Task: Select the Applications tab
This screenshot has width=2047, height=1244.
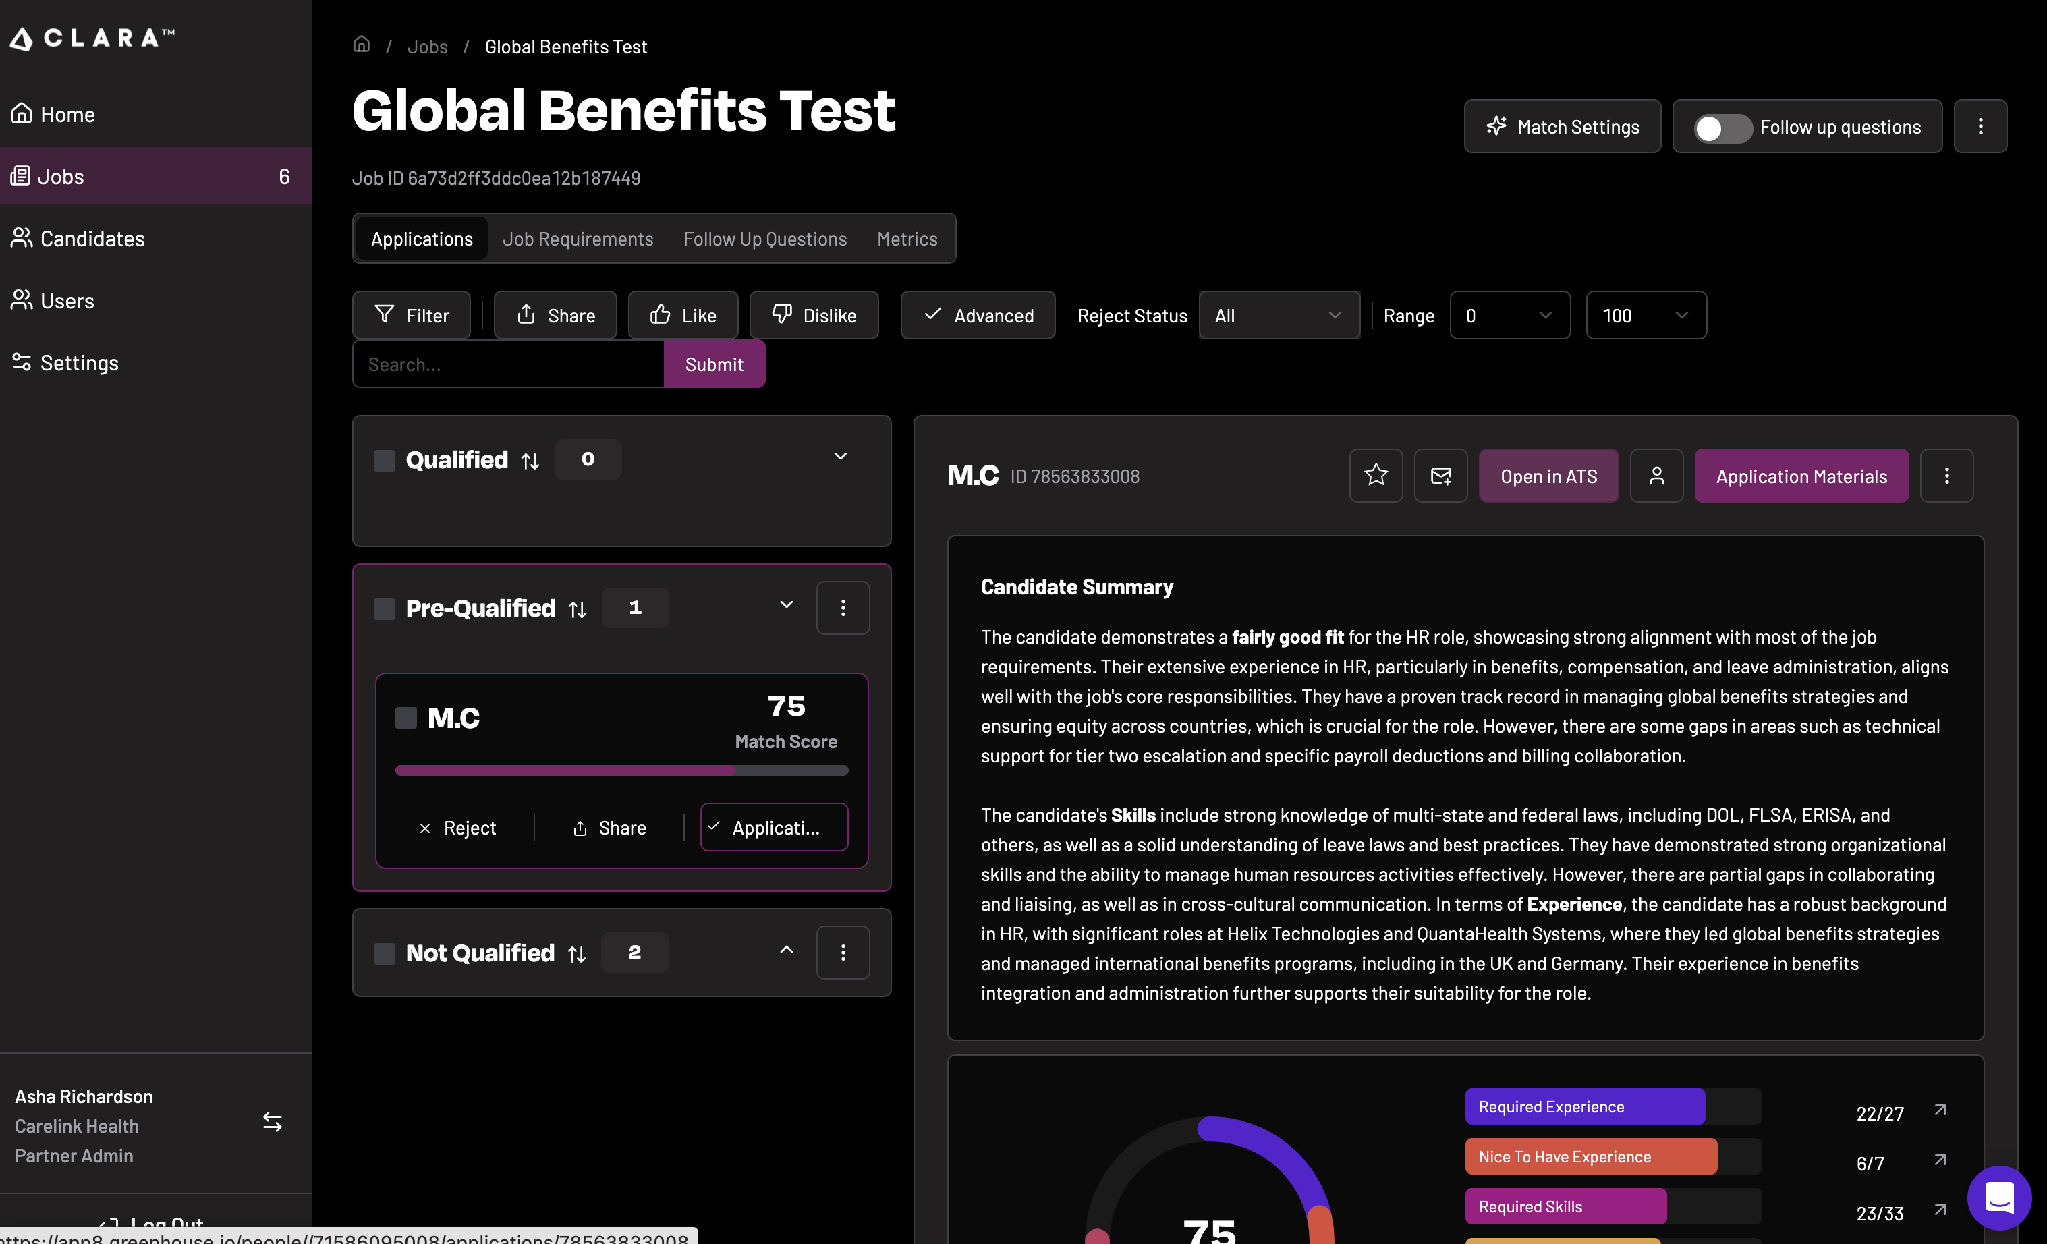Action: click(421, 239)
